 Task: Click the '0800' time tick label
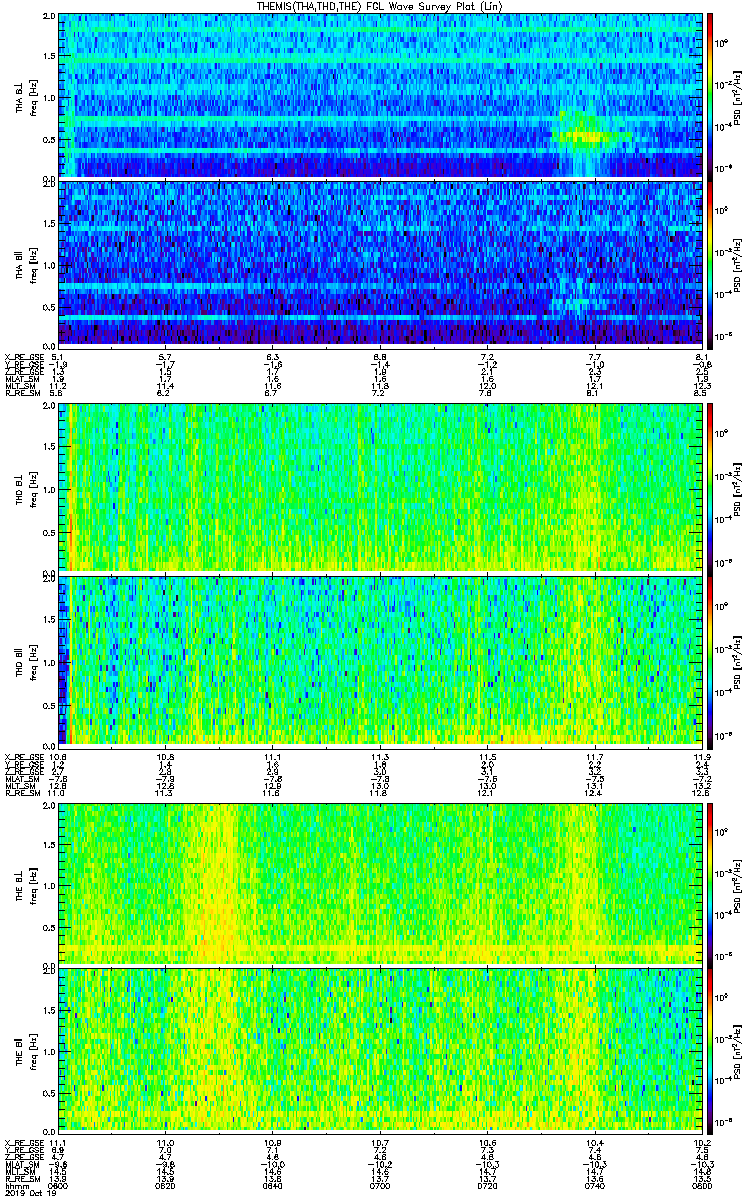(x=700, y=1187)
